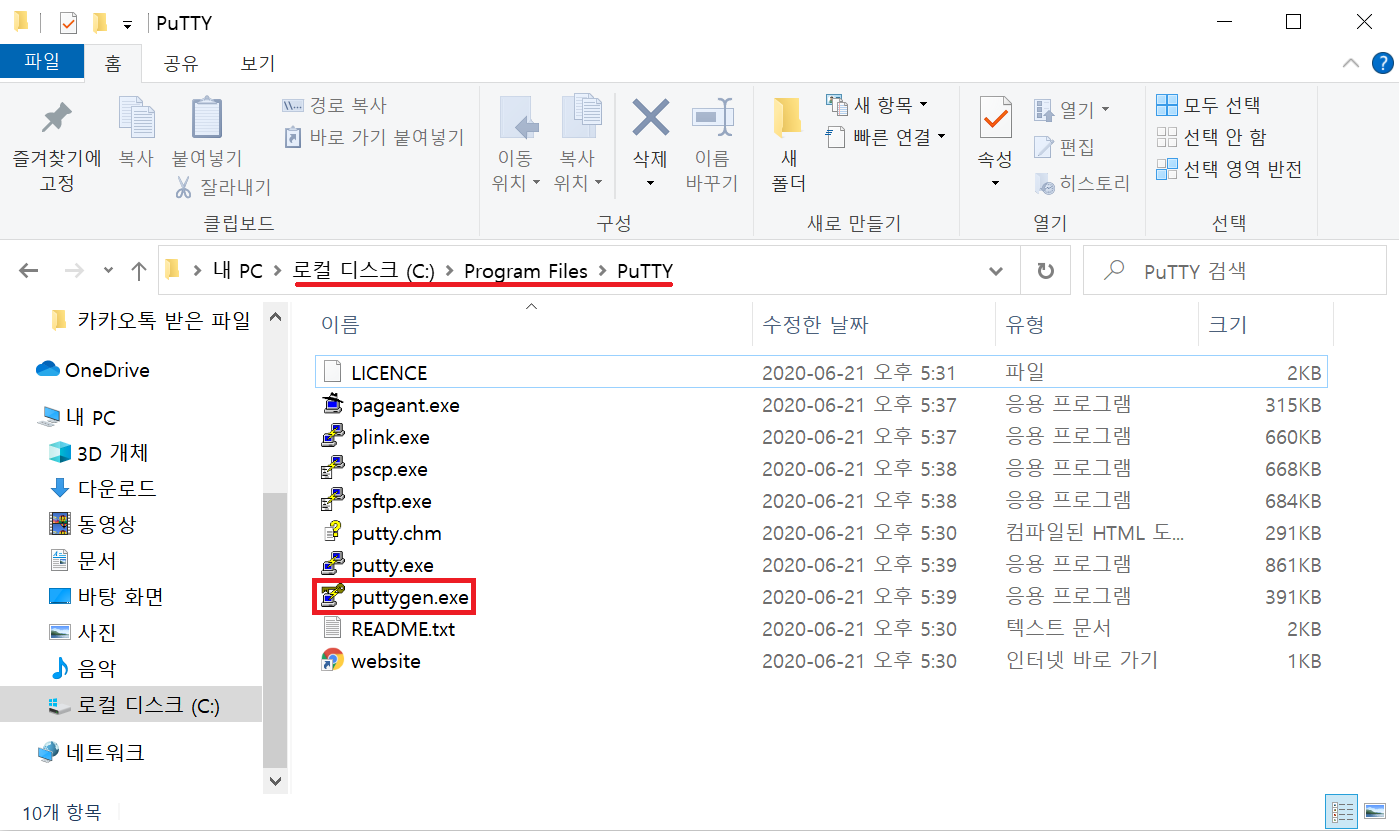Open 동영상 in the navigation pane
The width and height of the screenshot is (1400, 831).
[93, 524]
